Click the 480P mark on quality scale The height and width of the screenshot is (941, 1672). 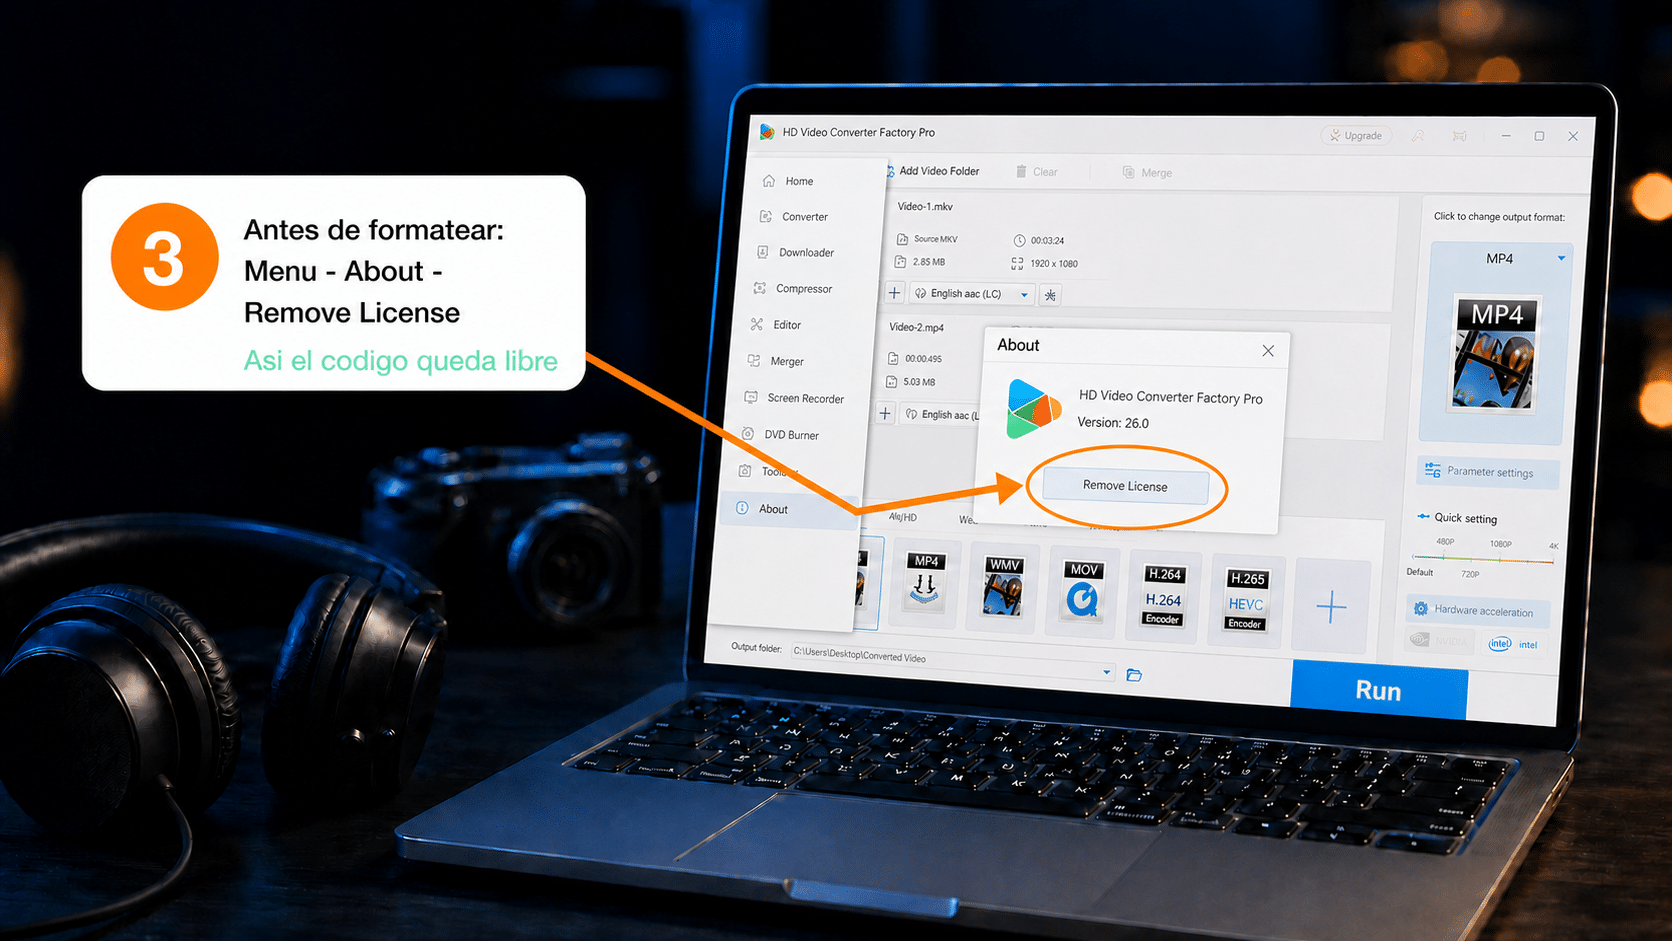[x=1445, y=541]
